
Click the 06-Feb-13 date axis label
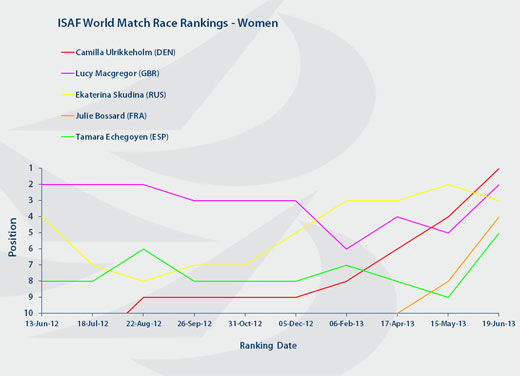pos(347,324)
